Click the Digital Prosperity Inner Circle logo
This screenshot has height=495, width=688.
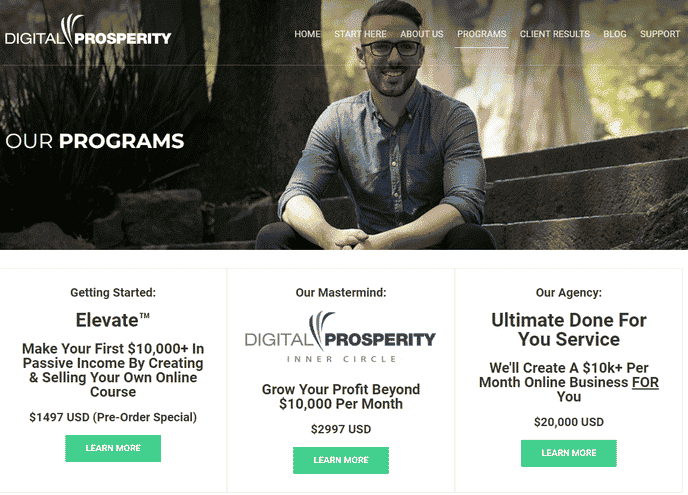pyautogui.click(x=340, y=337)
